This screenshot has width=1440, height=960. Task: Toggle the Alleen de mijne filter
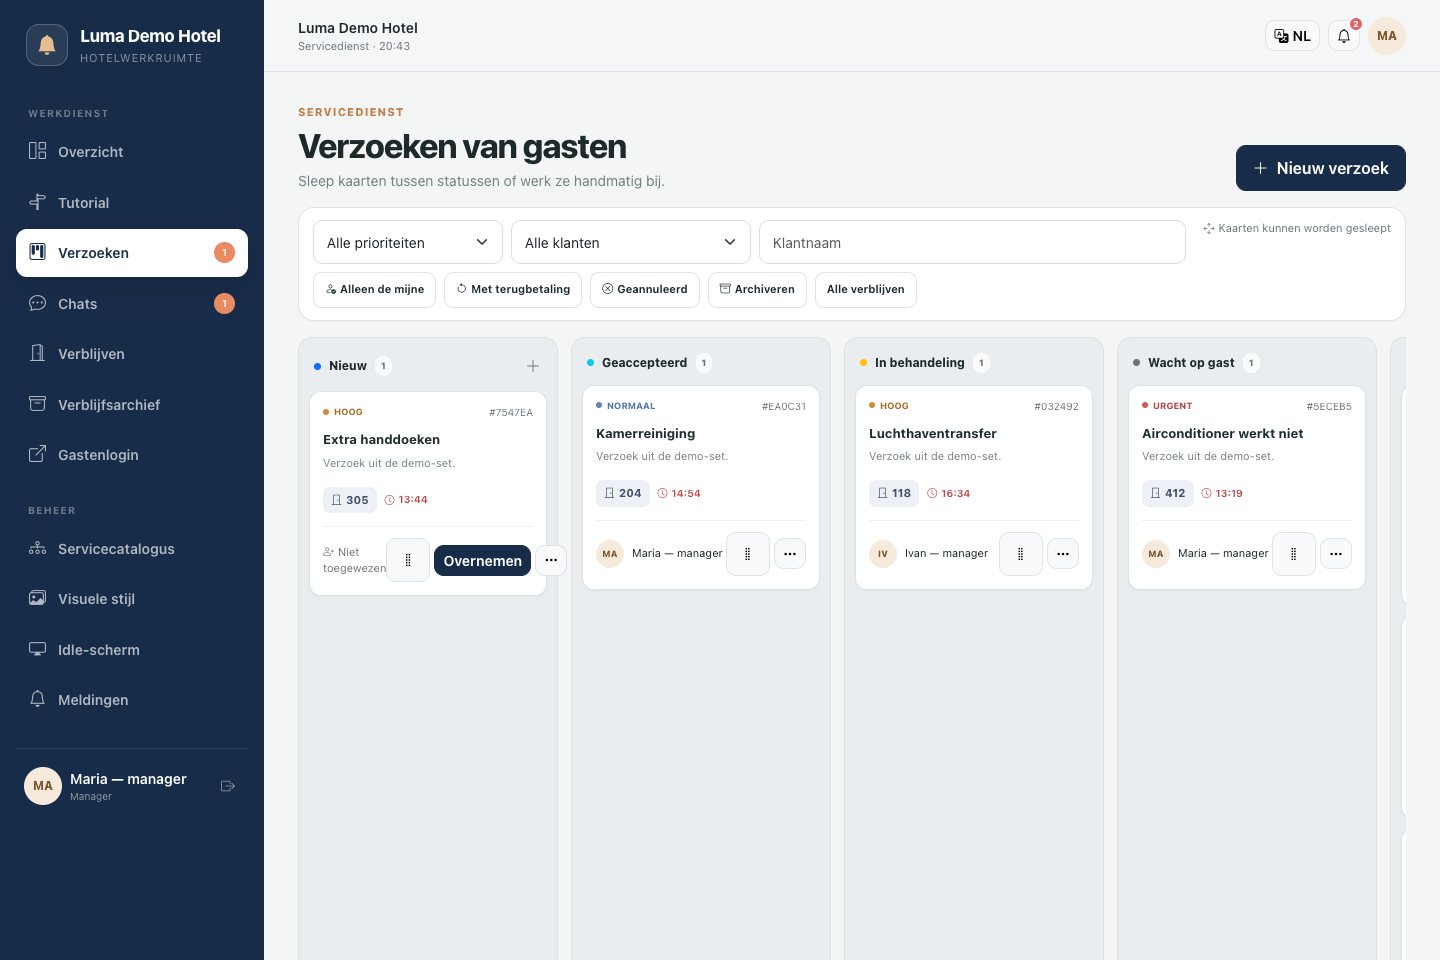point(374,290)
